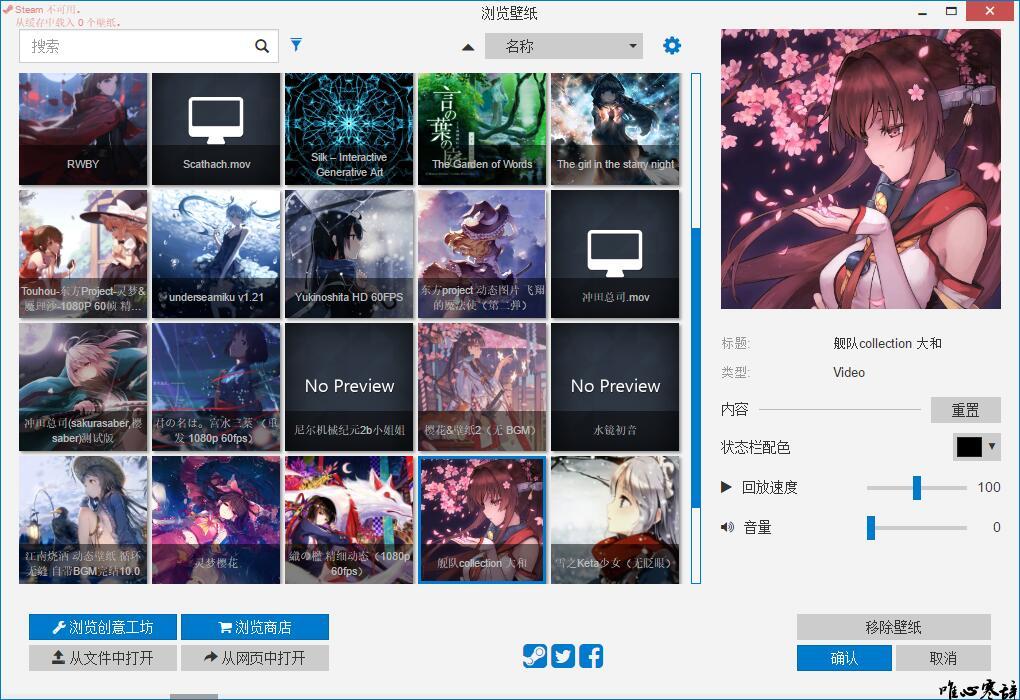Select the RWBY wallpaper thumbnail
The height and width of the screenshot is (700, 1020).
click(x=83, y=129)
